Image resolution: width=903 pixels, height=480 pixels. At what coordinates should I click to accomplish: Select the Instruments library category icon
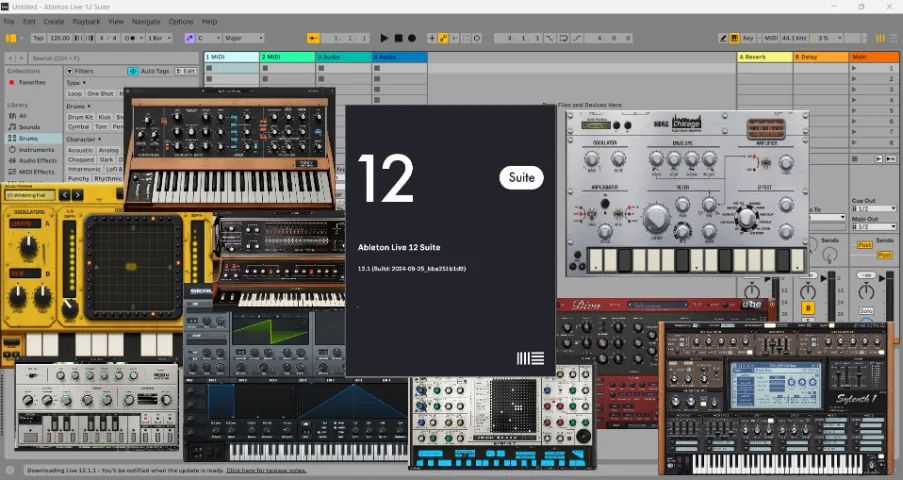click(x=12, y=149)
